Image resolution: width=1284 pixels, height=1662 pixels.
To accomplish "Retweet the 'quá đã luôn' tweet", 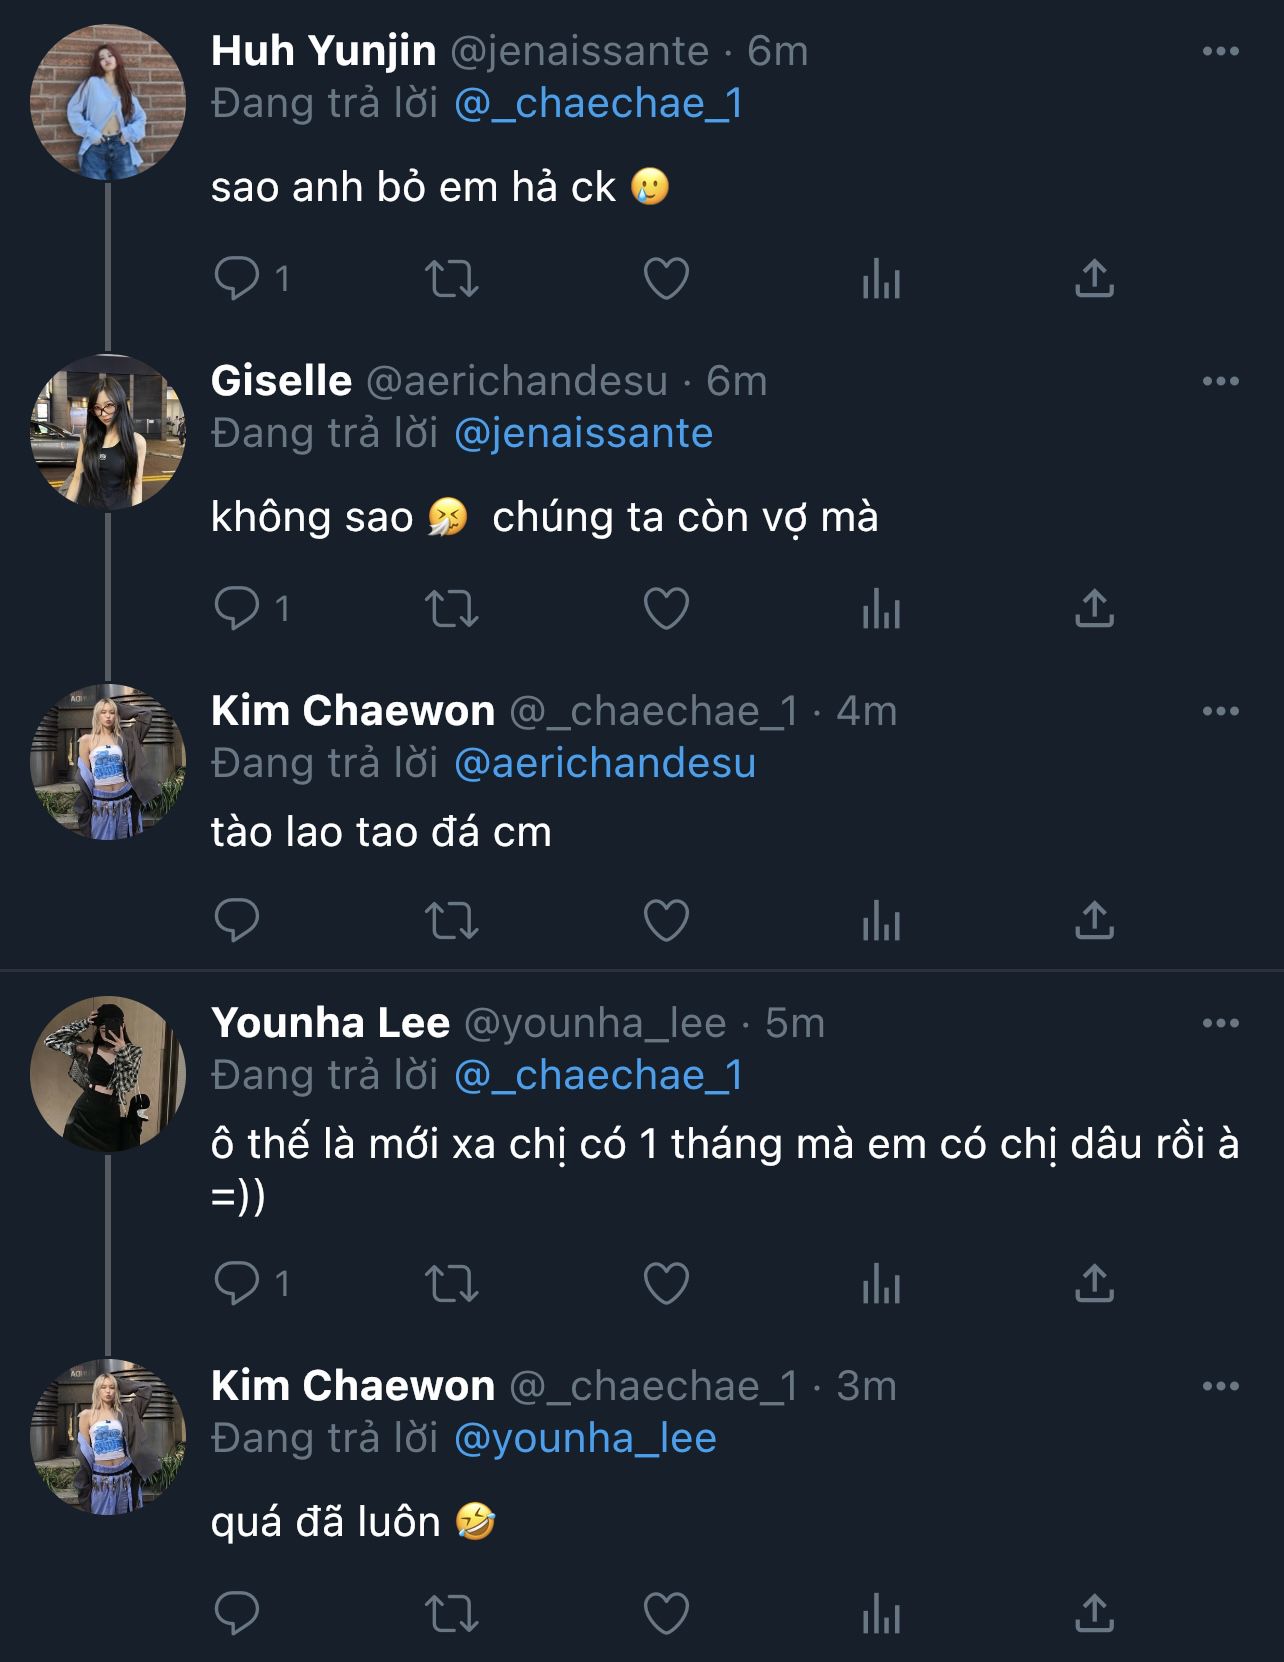I will (452, 1613).
